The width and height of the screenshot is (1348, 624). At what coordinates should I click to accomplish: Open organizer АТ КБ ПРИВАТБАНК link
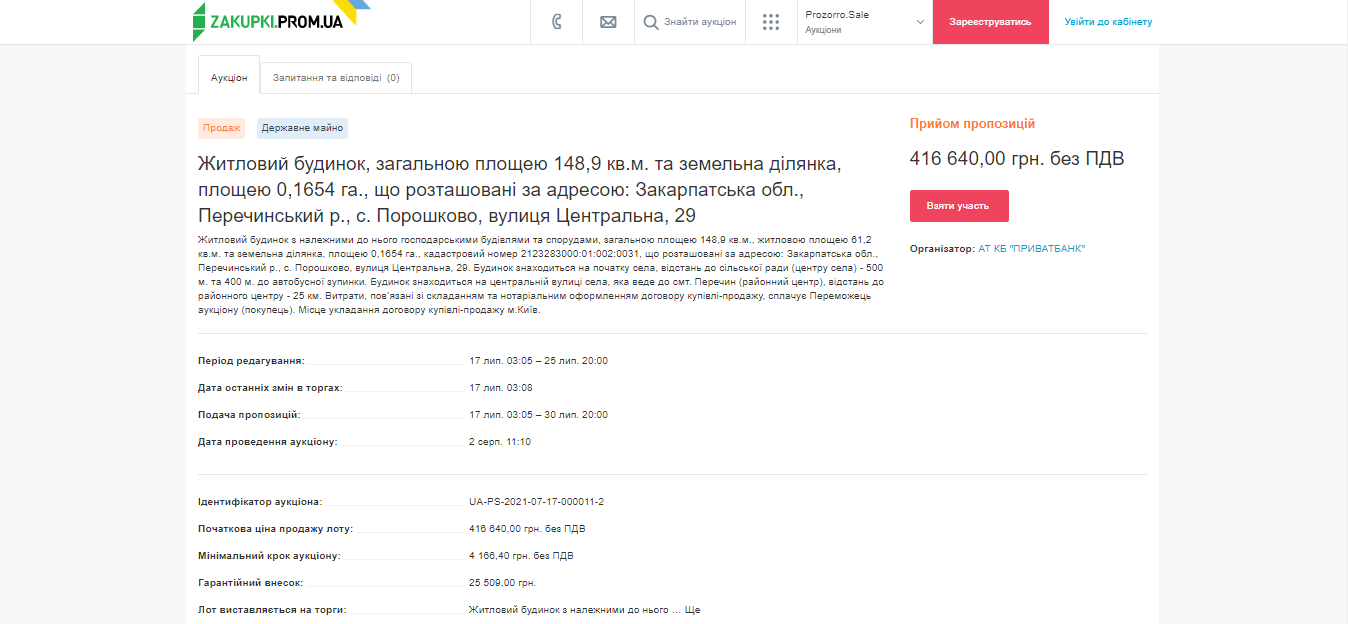(1031, 249)
